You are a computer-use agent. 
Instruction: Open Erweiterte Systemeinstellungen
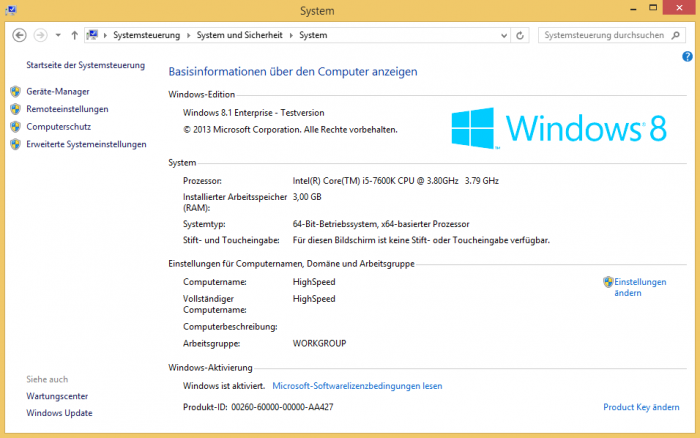tap(86, 144)
